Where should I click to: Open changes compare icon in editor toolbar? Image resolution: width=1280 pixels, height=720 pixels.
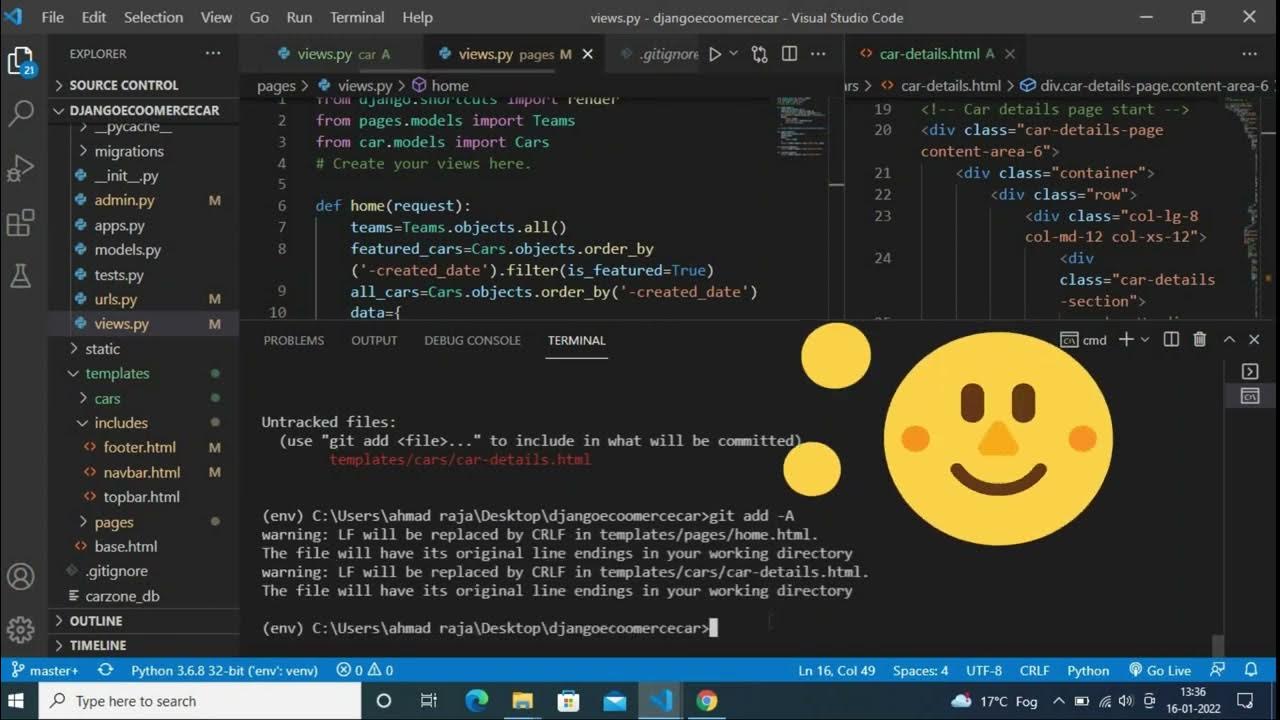[760, 54]
